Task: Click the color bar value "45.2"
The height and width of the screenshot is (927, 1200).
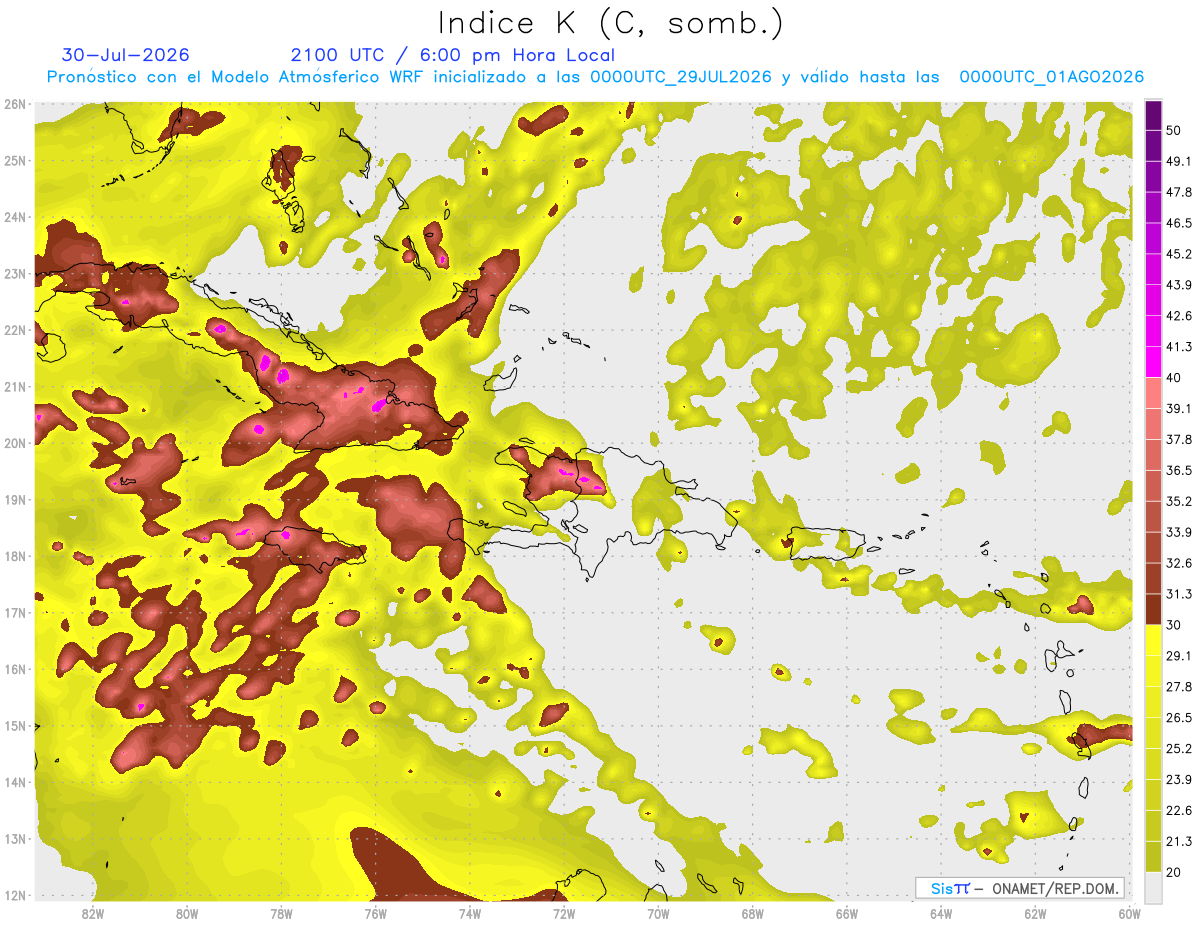Action: point(1178,254)
